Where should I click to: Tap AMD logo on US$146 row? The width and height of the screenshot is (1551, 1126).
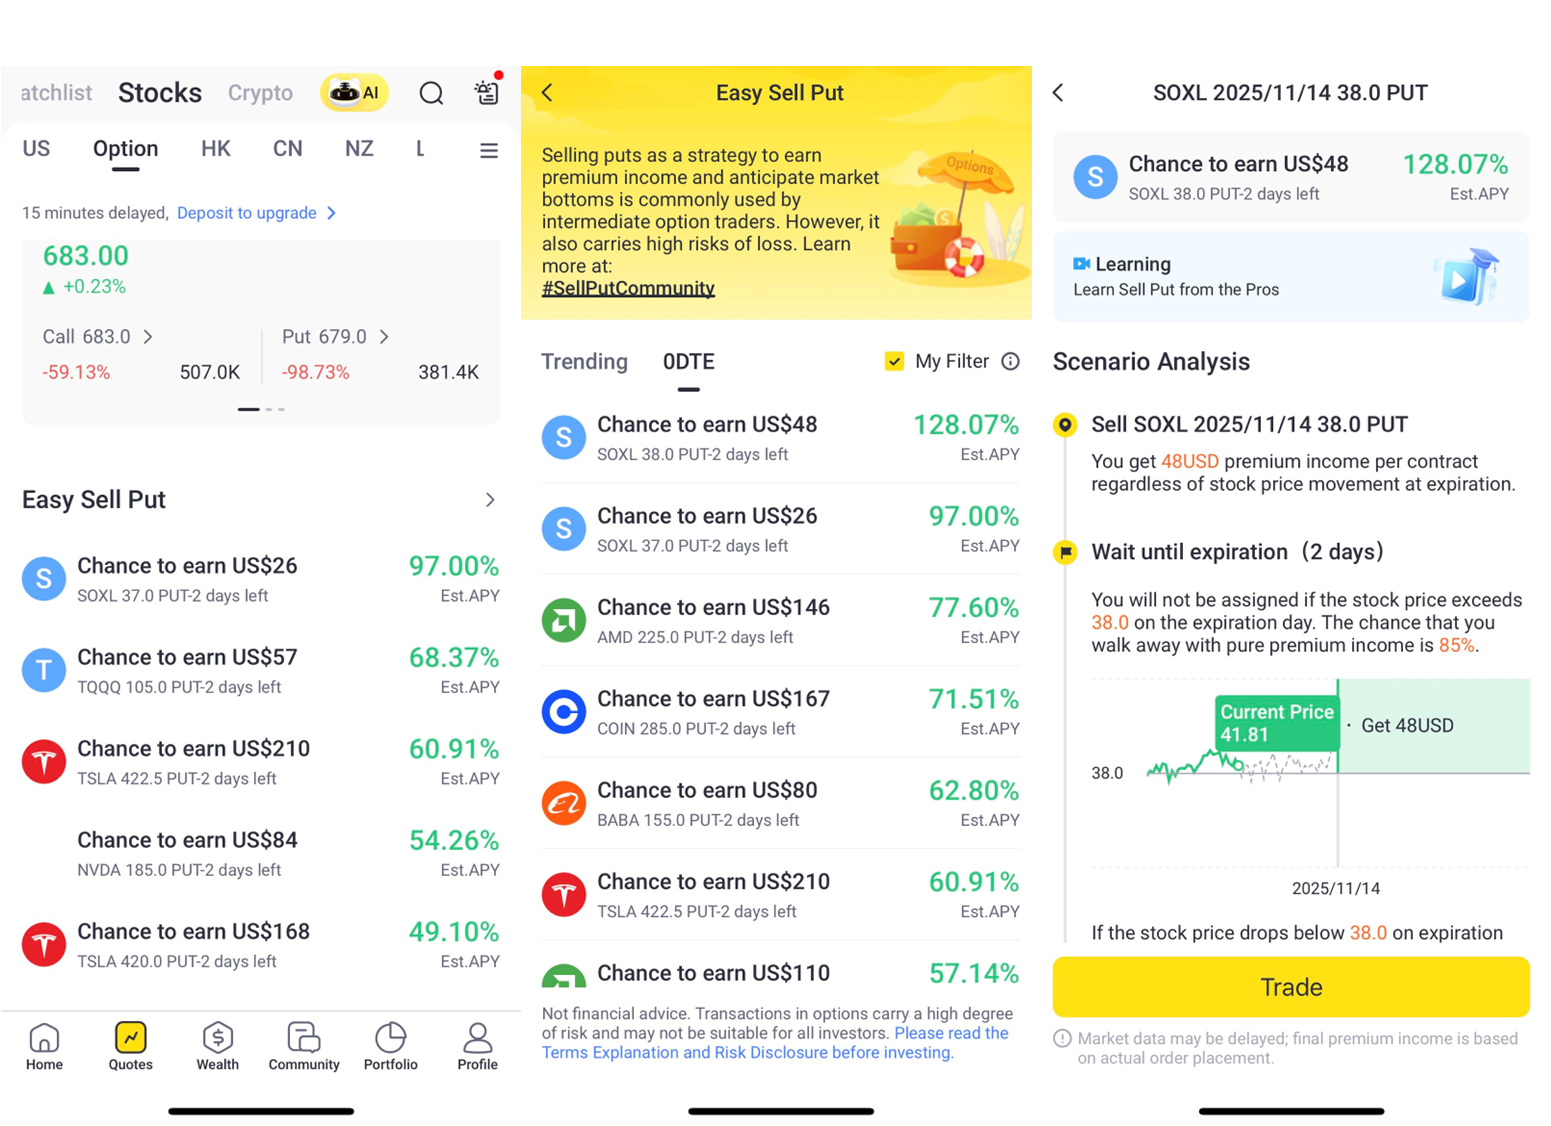[564, 620]
